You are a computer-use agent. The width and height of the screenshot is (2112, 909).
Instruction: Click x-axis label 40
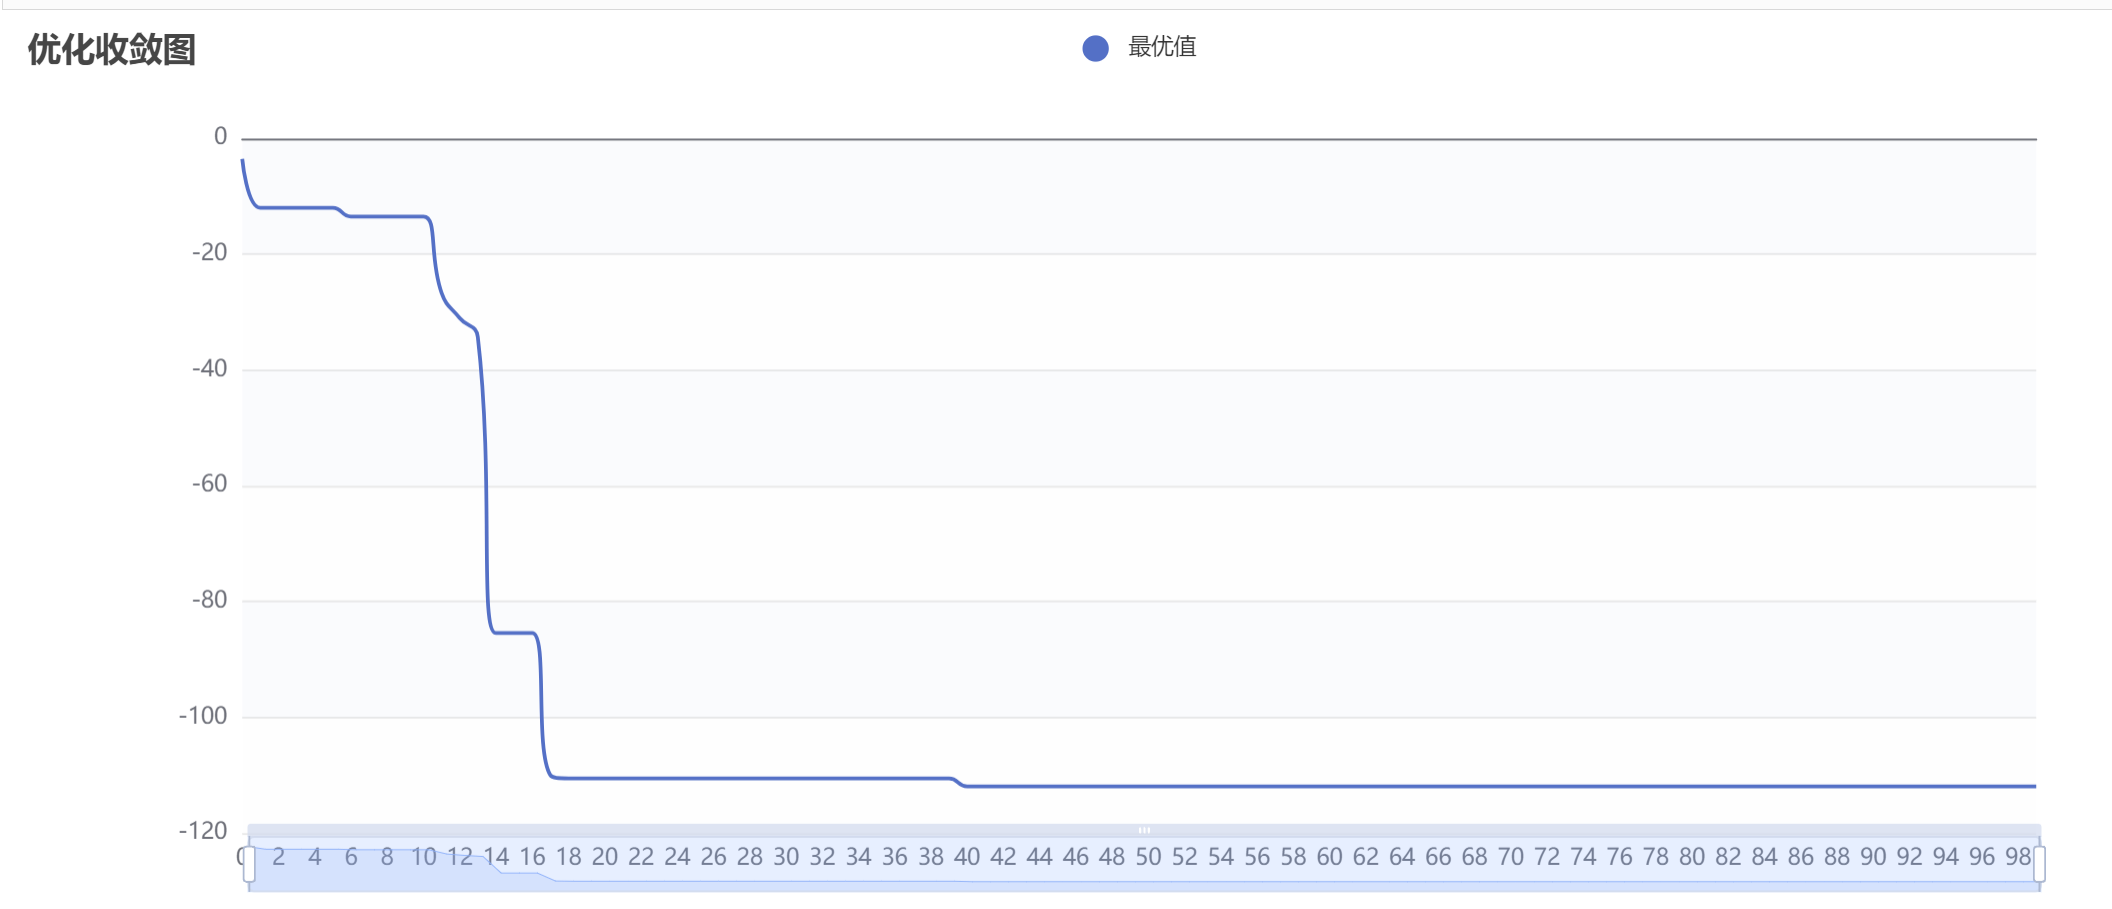coord(967,857)
